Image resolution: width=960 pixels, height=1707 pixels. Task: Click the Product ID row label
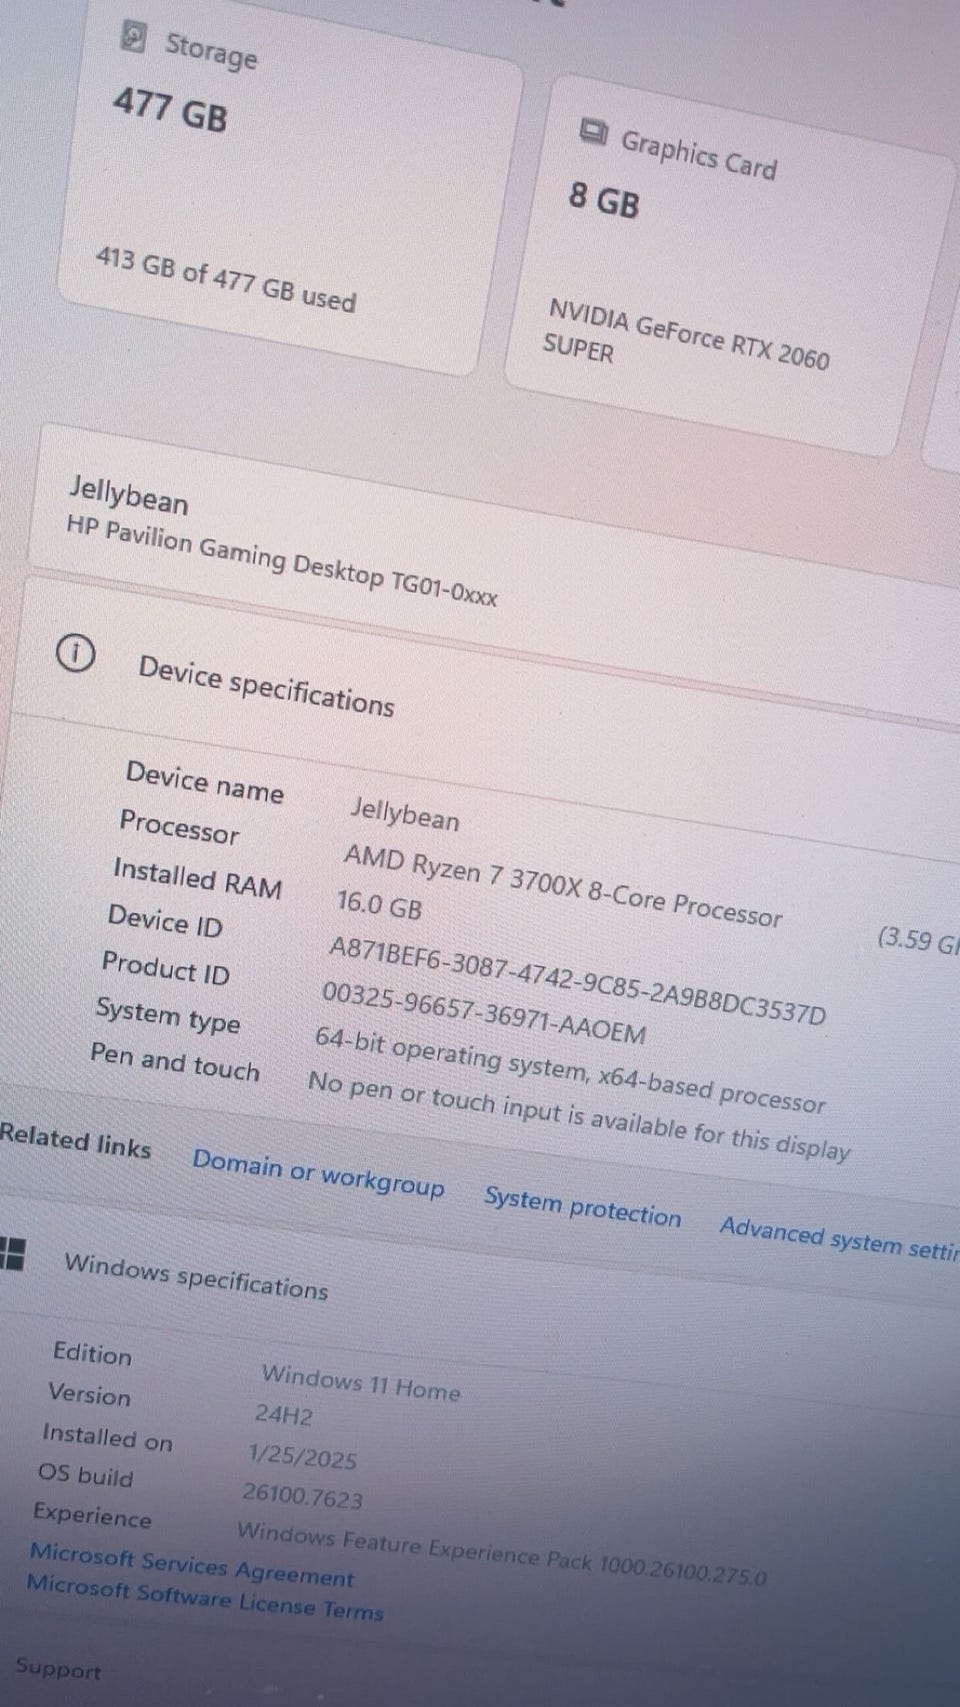tap(165, 968)
